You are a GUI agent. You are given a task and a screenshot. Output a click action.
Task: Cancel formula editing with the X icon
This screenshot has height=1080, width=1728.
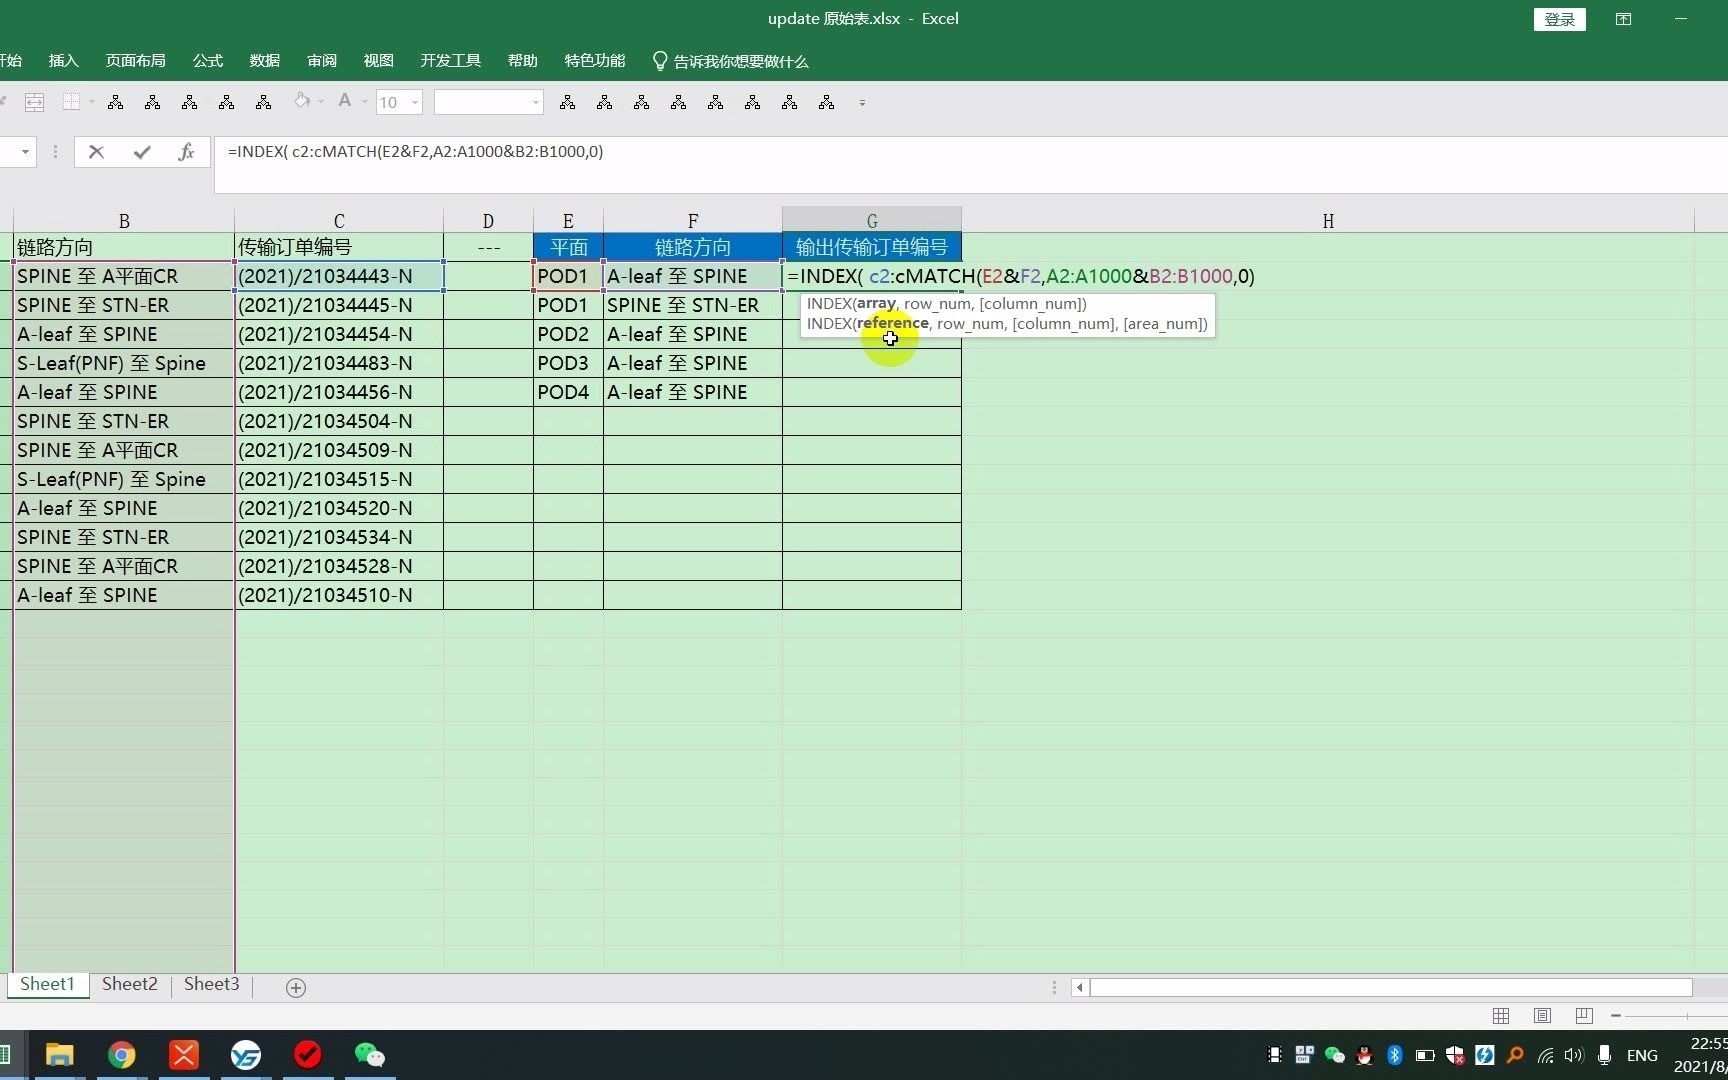pyautogui.click(x=96, y=151)
